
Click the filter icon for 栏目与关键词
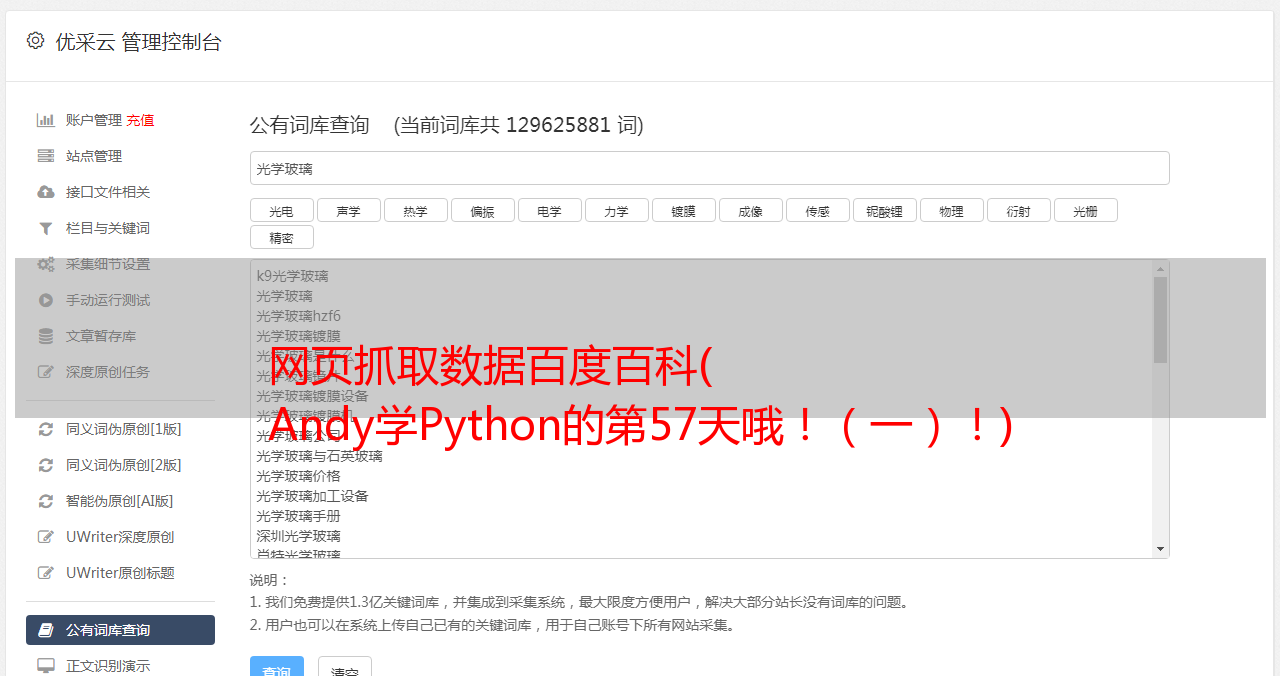tap(46, 228)
